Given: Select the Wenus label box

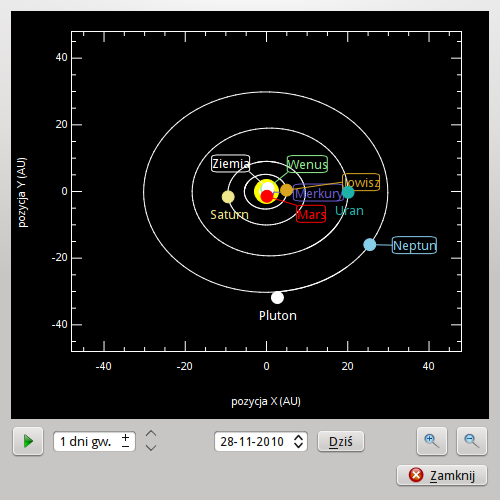Looking at the screenshot, I should (x=307, y=164).
